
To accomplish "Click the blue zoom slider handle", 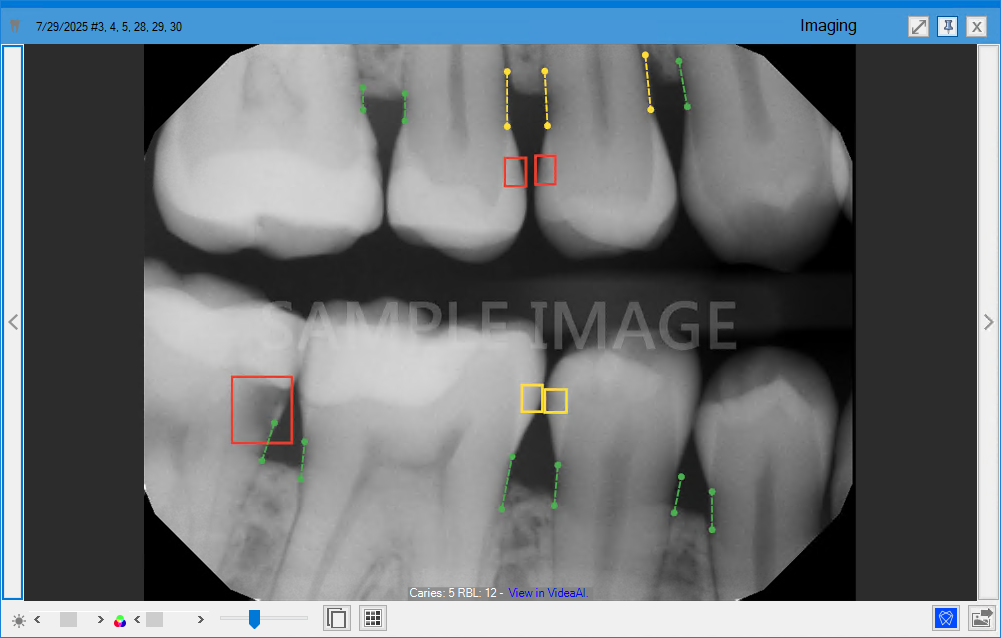I will pyautogui.click(x=254, y=618).
